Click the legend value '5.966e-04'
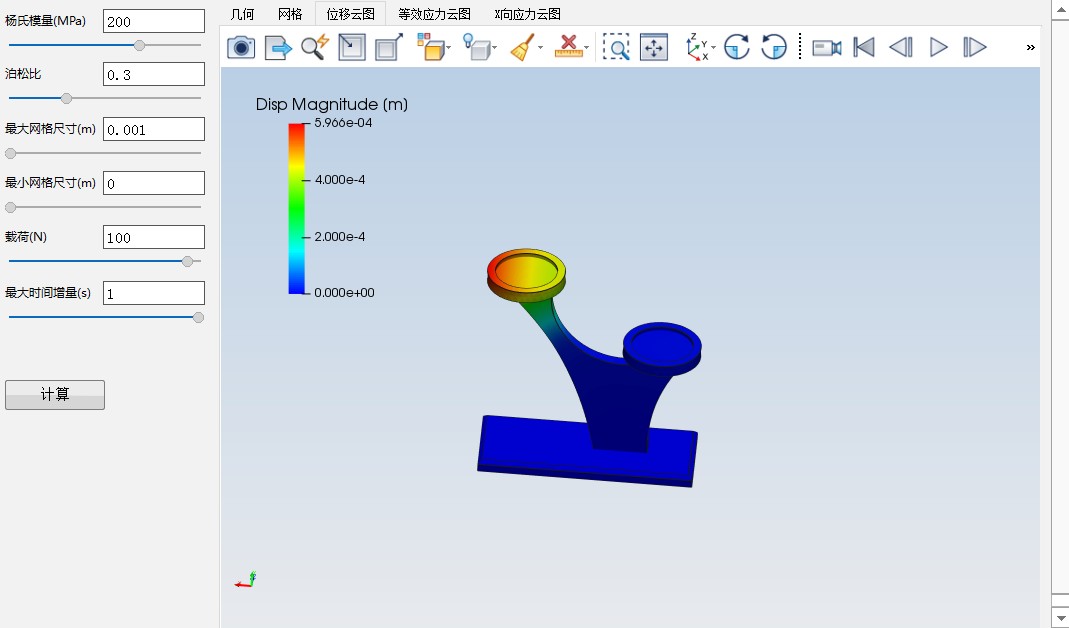This screenshot has height=628, width=1069. point(343,123)
